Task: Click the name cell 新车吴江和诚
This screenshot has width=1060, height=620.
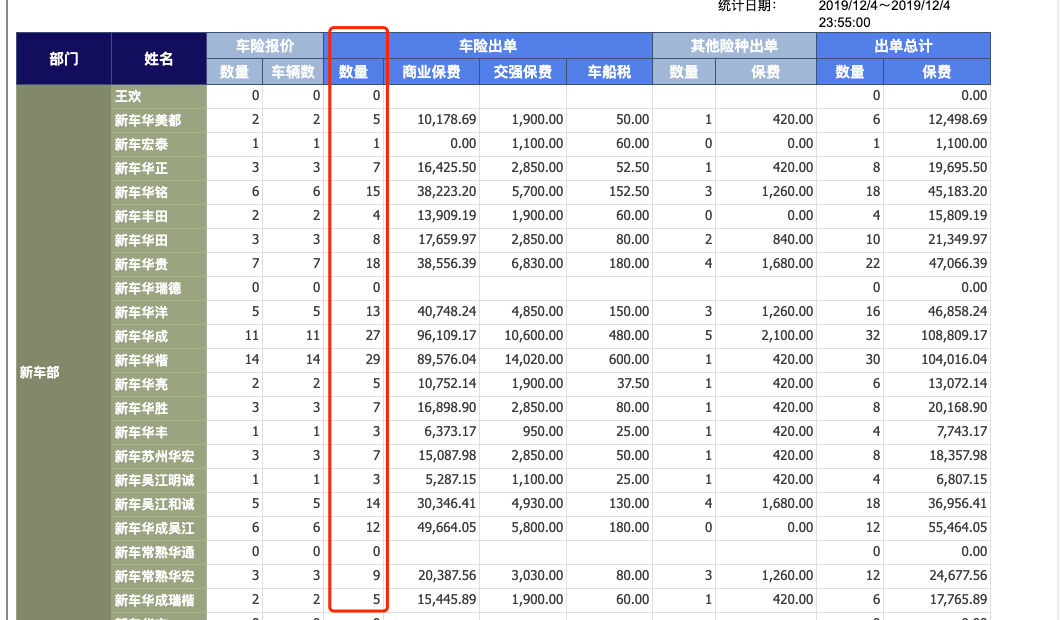Action: pos(159,504)
